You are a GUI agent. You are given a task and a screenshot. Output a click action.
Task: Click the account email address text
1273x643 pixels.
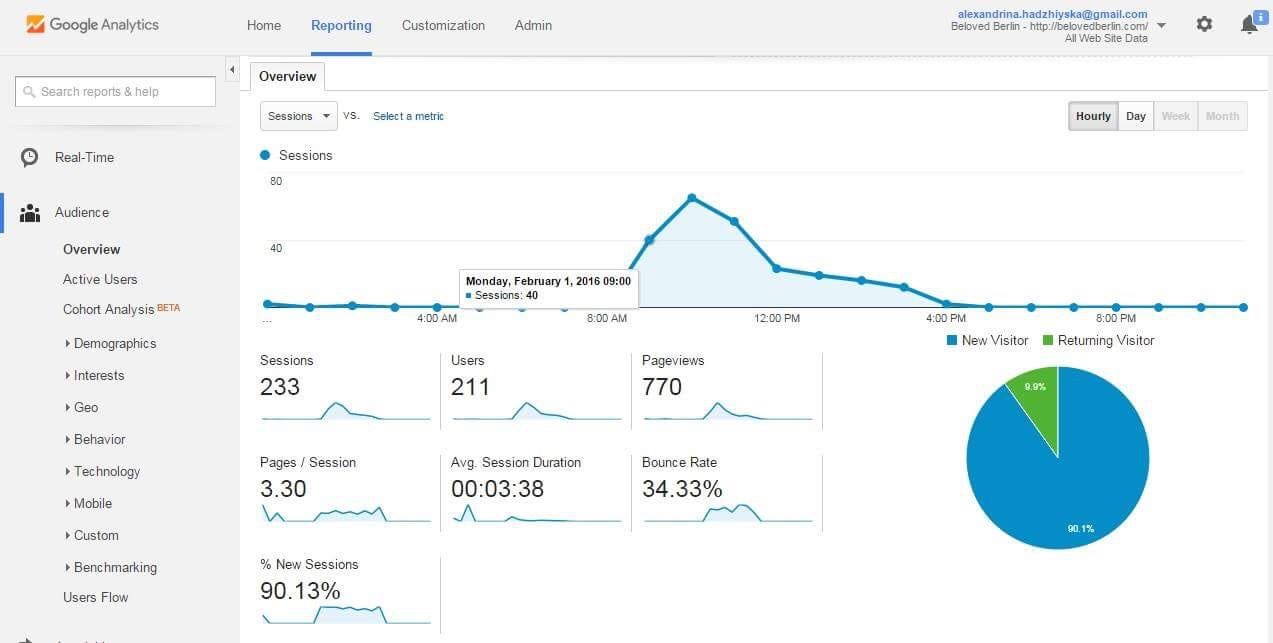coord(1052,14)
